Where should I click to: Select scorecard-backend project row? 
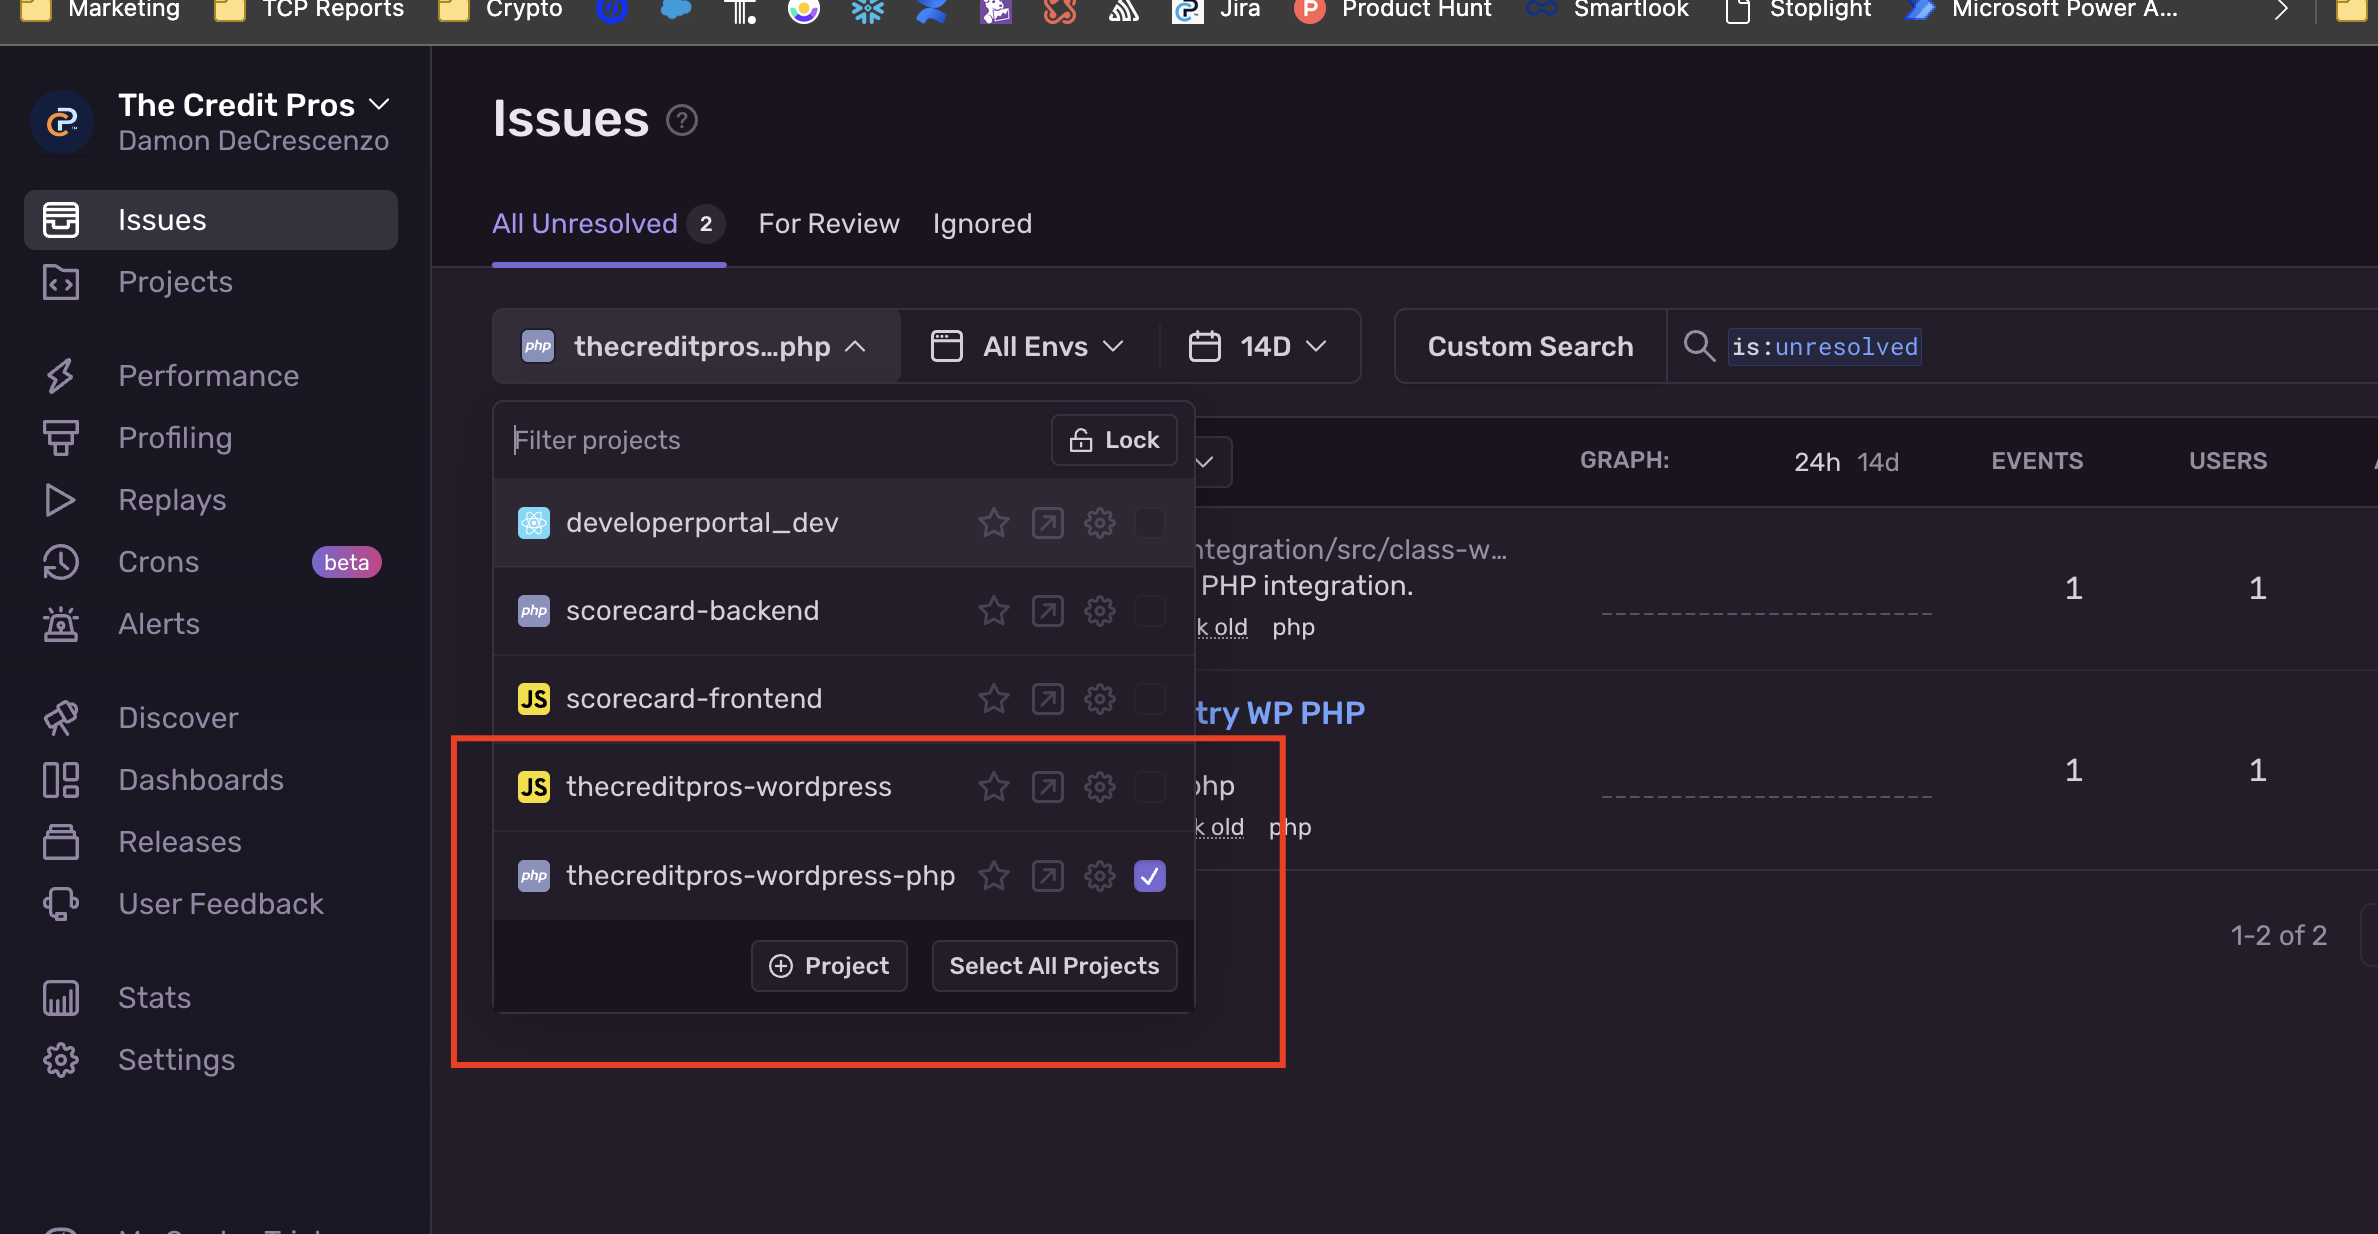(x=844, y=611)
